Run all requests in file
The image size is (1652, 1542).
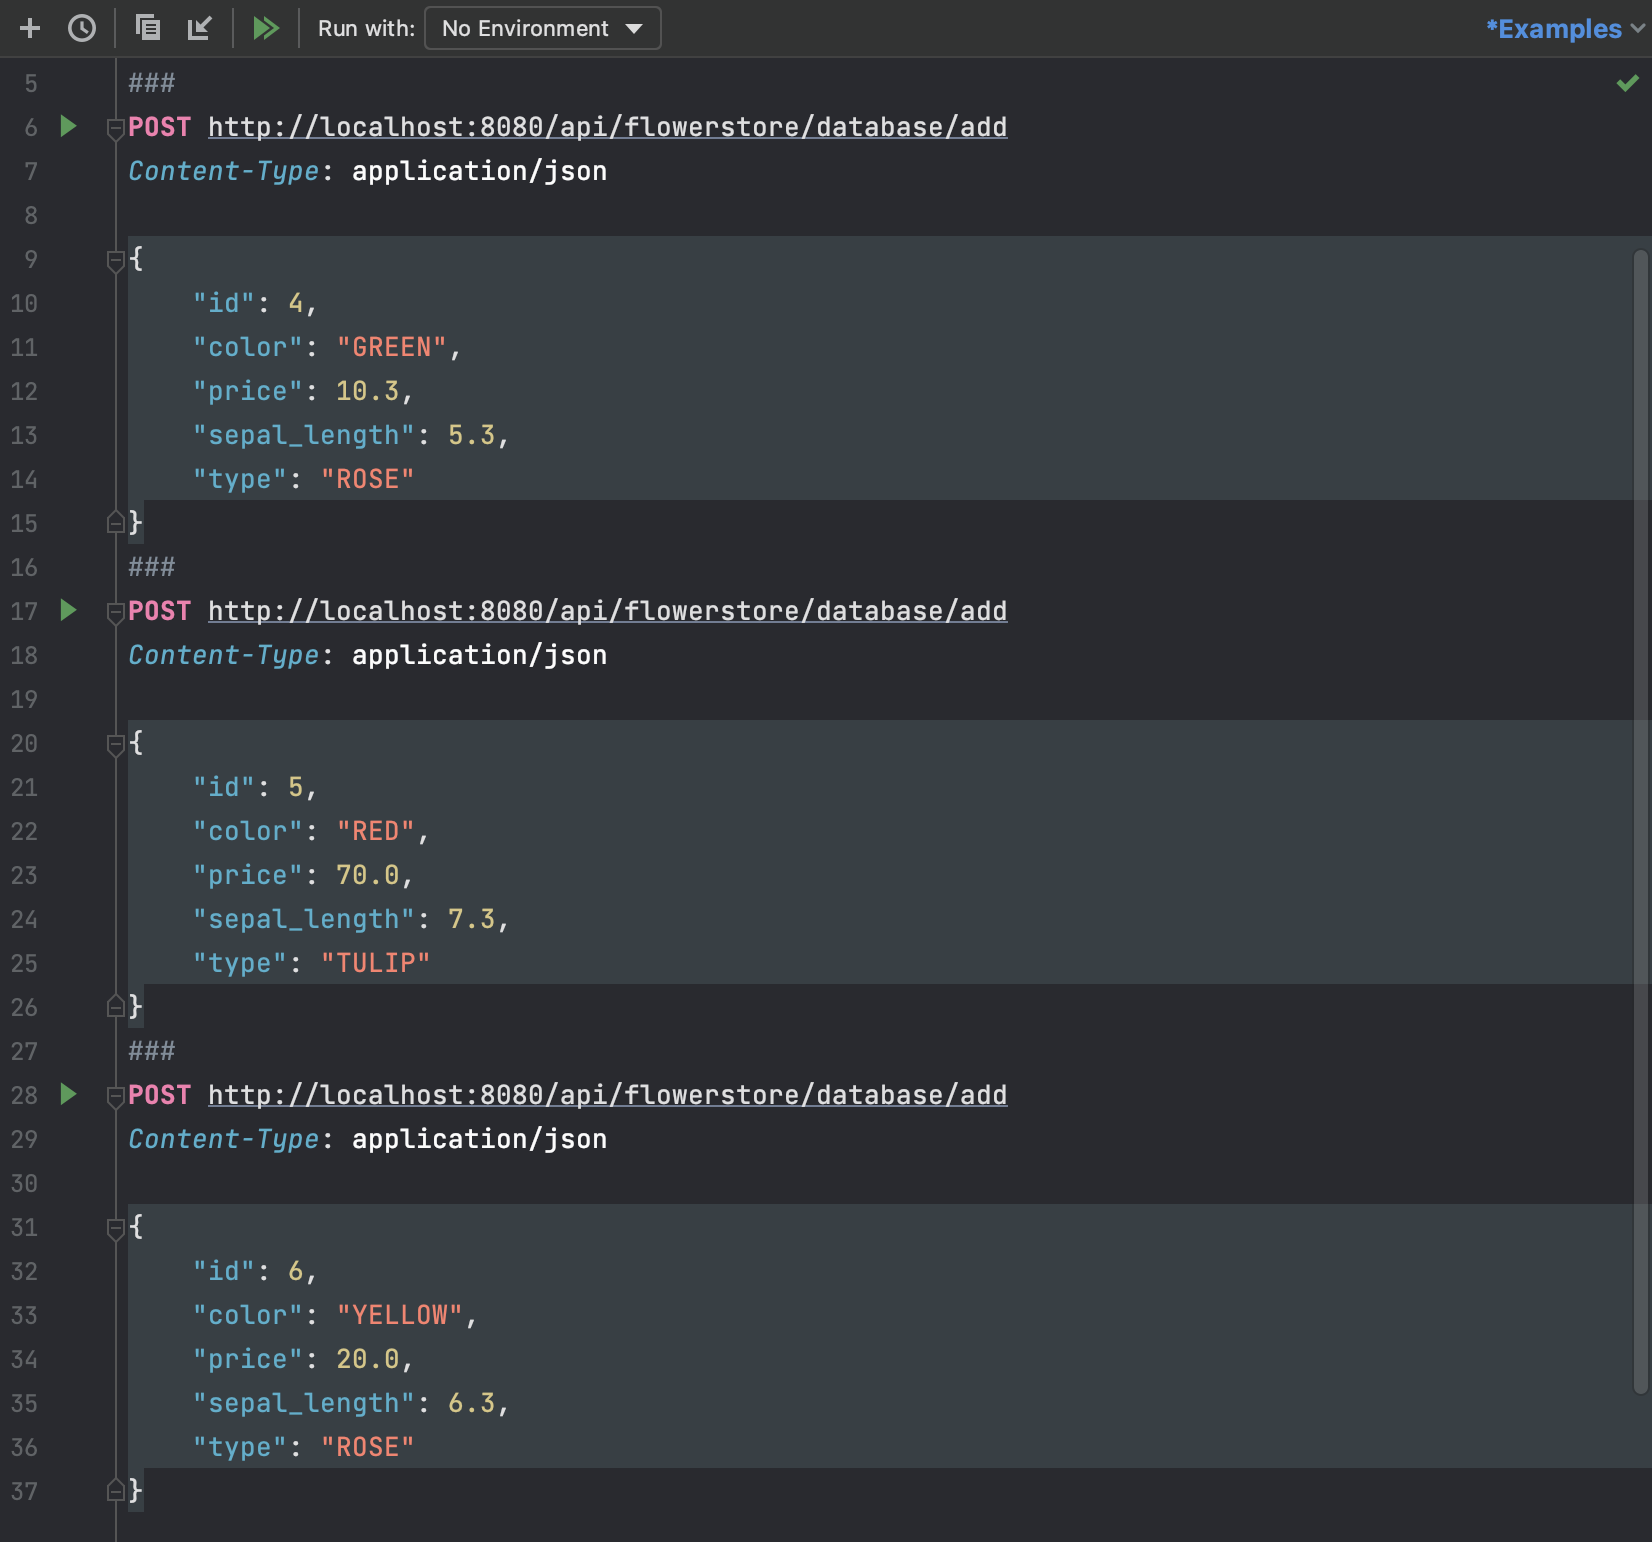(x=265, y=28)
